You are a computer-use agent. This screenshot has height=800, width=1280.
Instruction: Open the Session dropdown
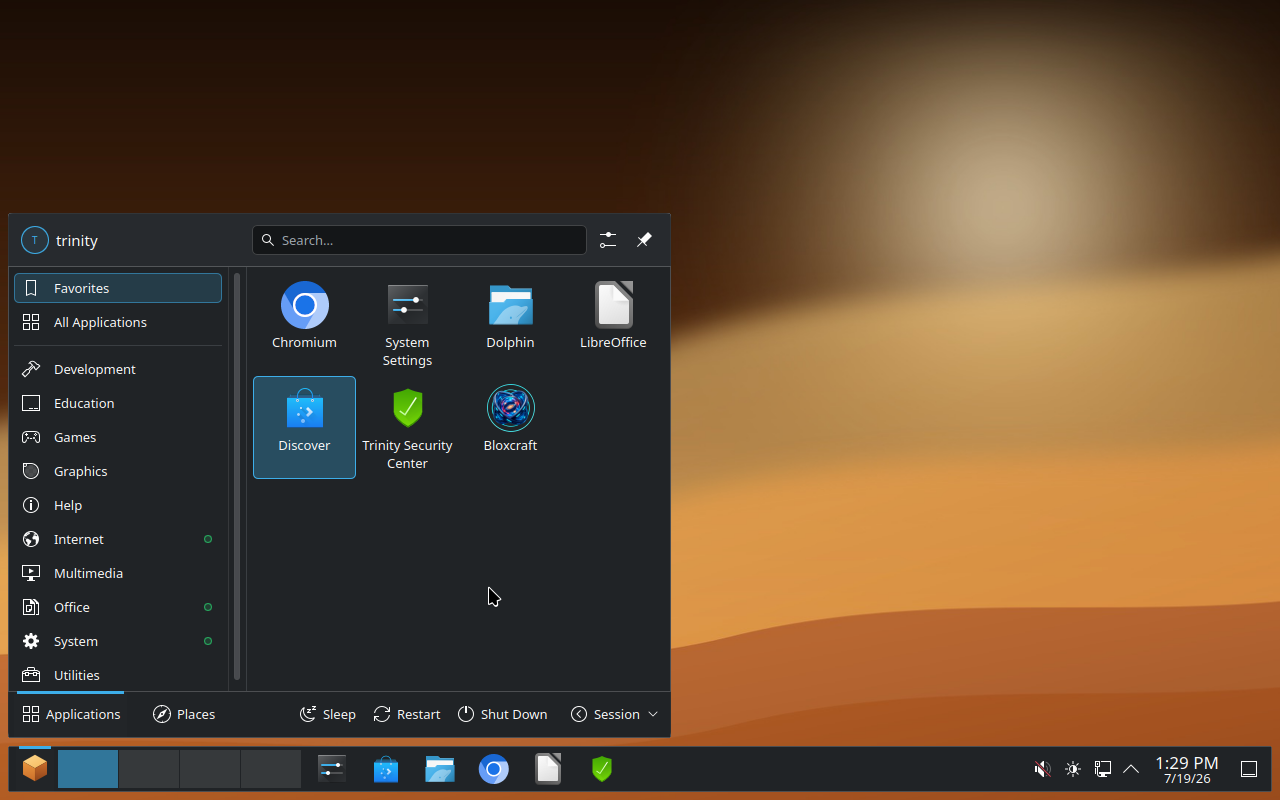pyautogui.click(x=614, y=714)
